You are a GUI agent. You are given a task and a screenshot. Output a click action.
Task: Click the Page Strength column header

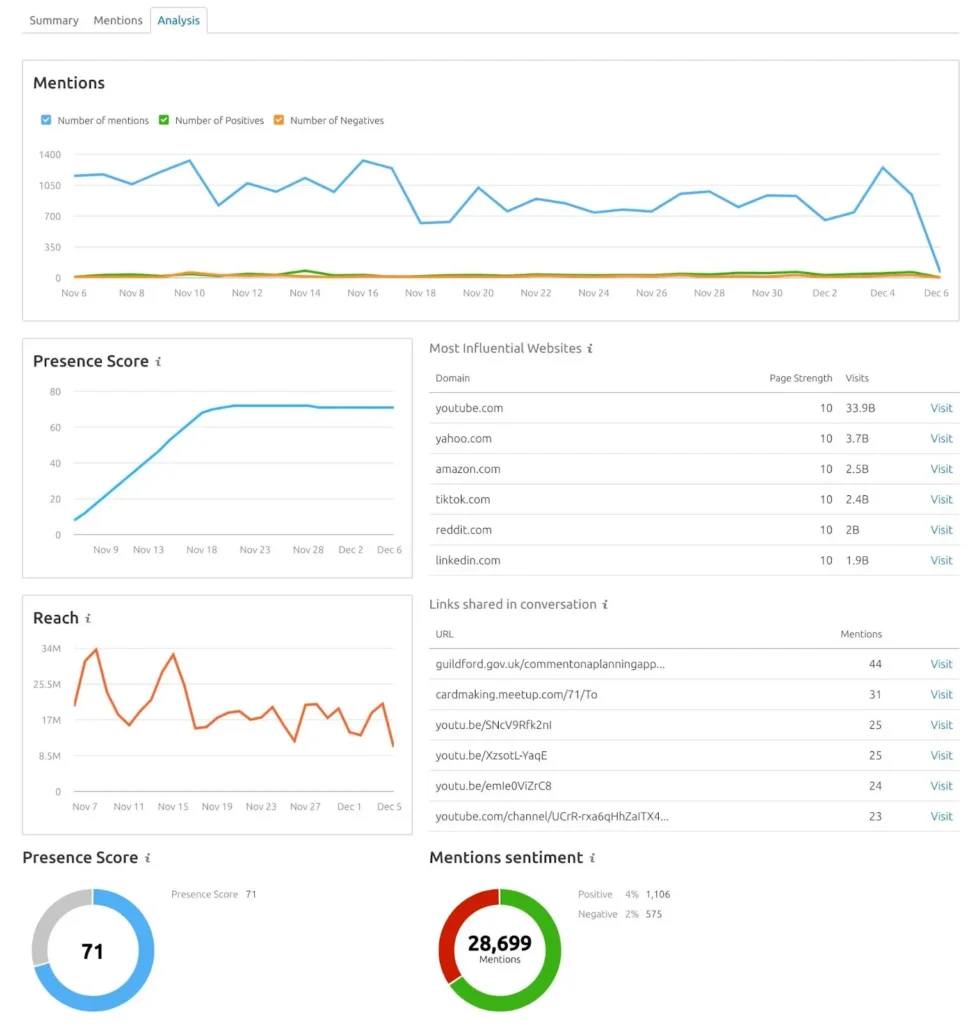point(799,378)
